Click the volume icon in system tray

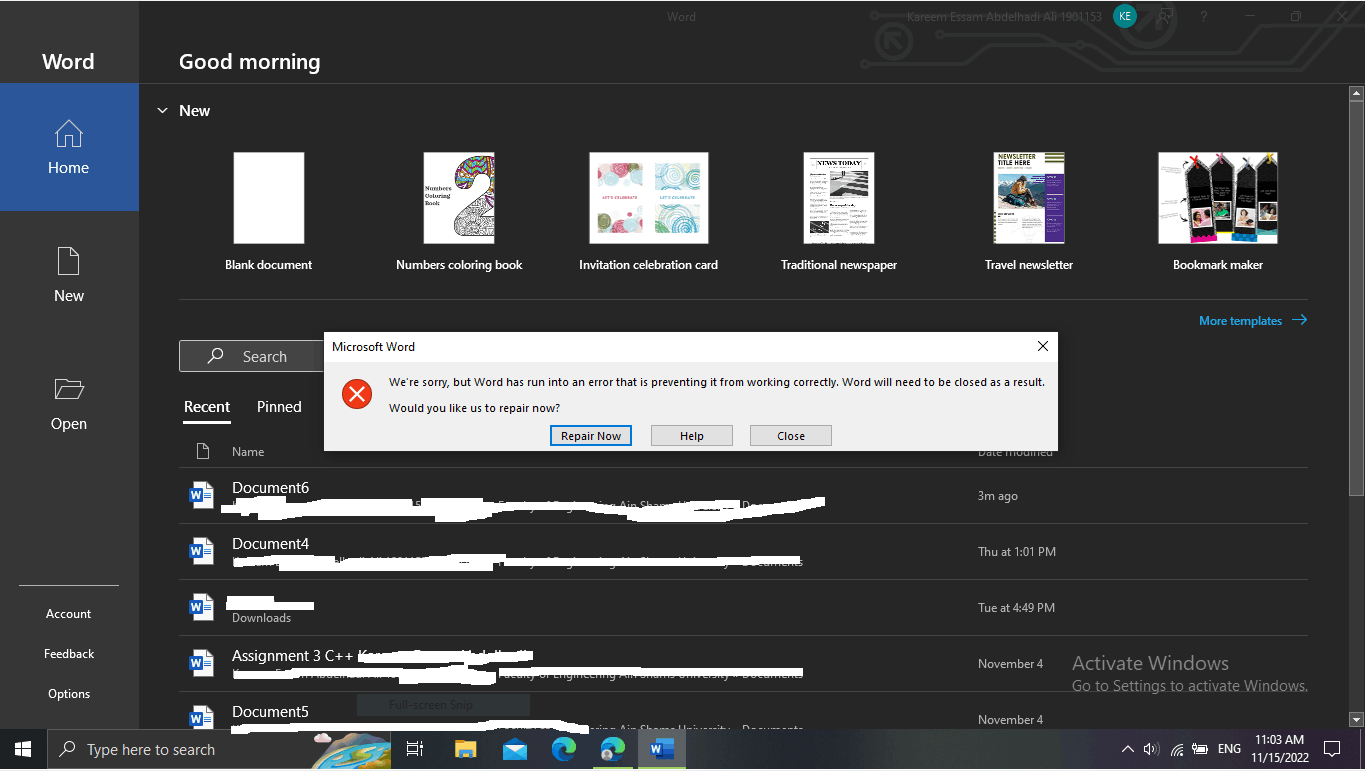click(x=1151, y=749)
